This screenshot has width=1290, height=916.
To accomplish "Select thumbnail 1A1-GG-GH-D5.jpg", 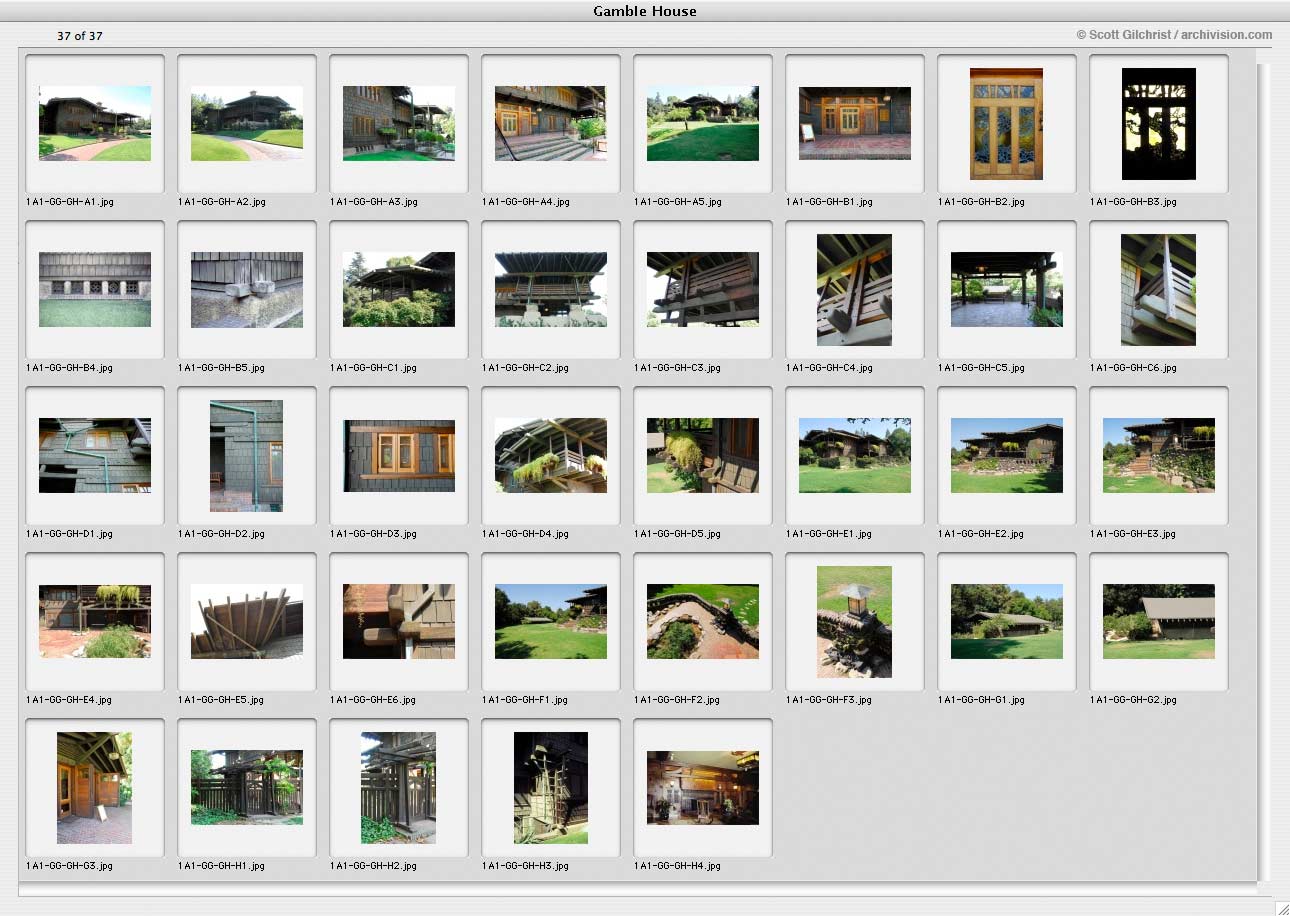I will pyautogui.click(x=703, y=455).
